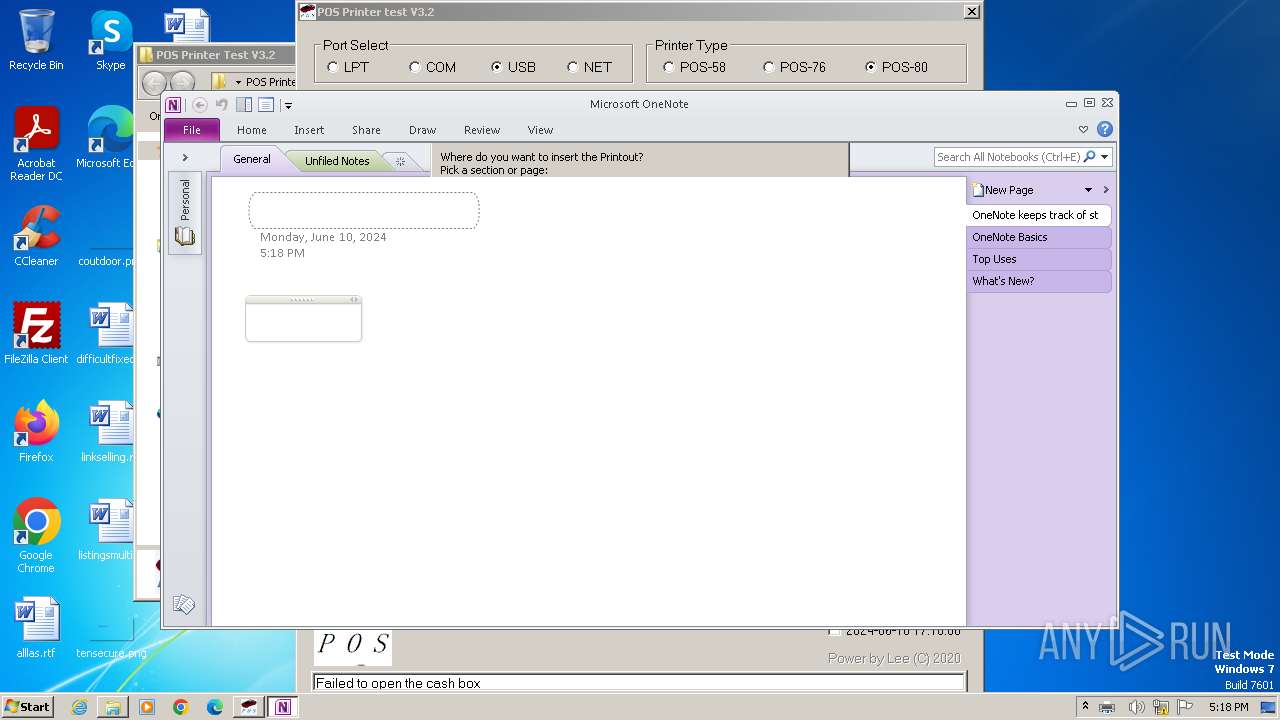Open Acrobat Reader DC desktop icon
The image size is (1280, 720).
(x=36, y=144)
